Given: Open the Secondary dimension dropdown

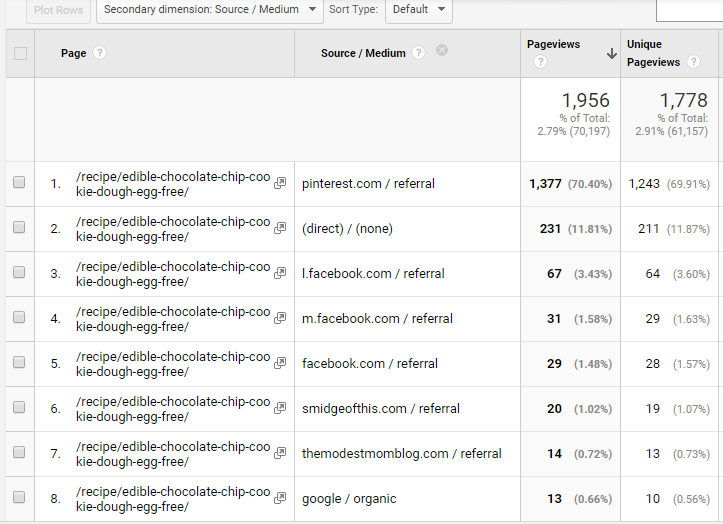Looking at the screenshot, I should coord(210,10).
